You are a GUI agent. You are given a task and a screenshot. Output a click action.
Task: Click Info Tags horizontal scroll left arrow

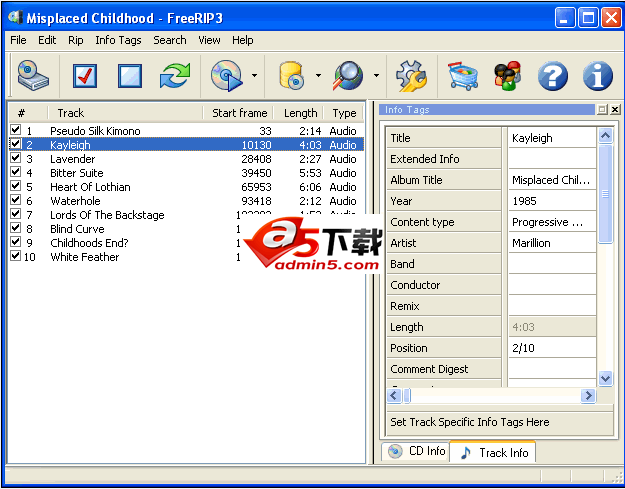394,395
